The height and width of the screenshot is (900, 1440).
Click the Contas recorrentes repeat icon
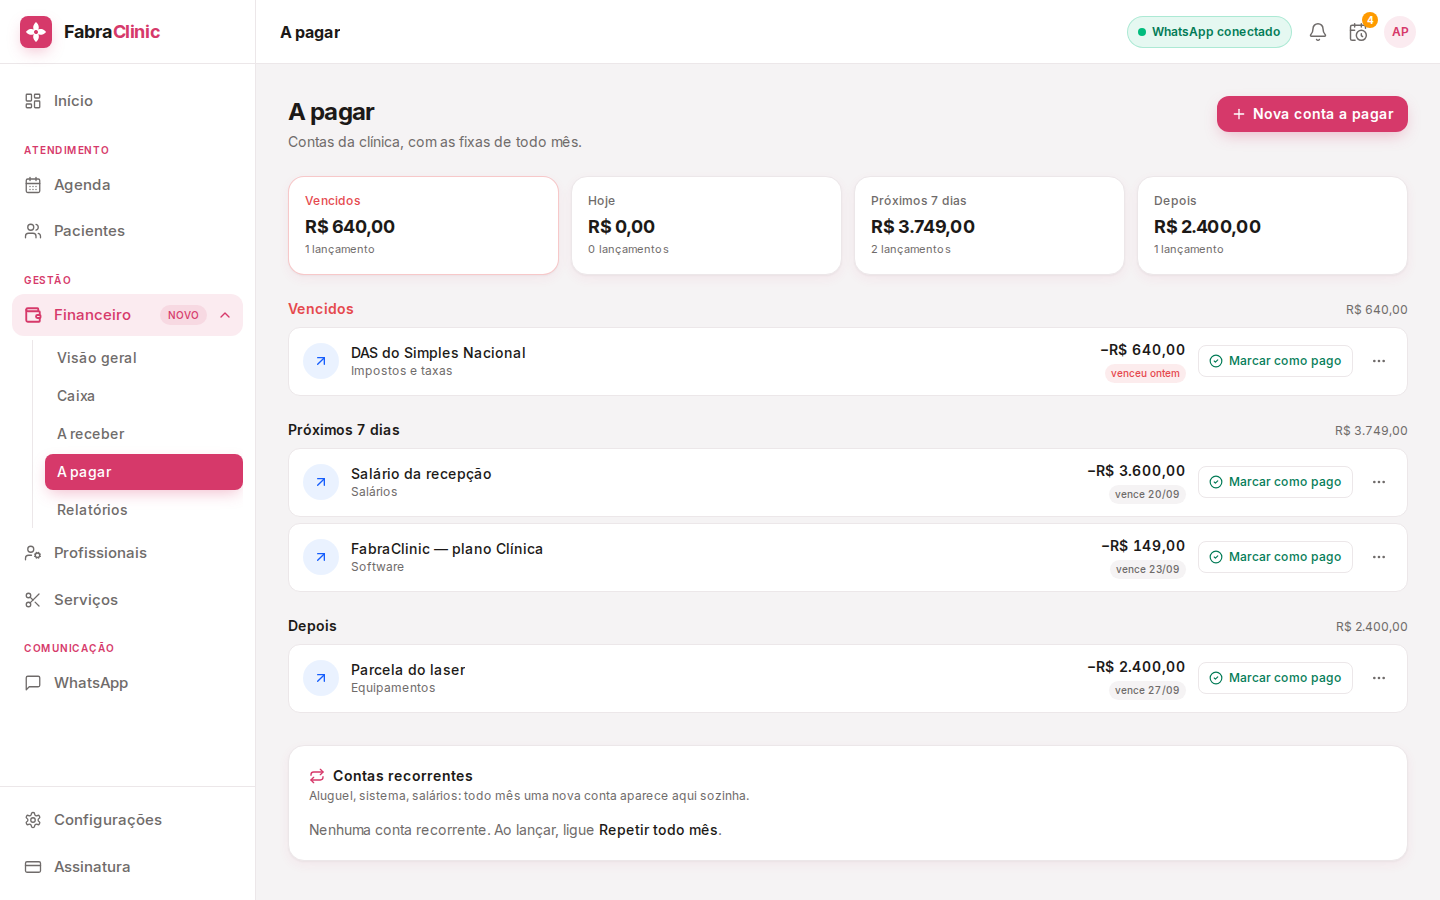coord(317,776)
